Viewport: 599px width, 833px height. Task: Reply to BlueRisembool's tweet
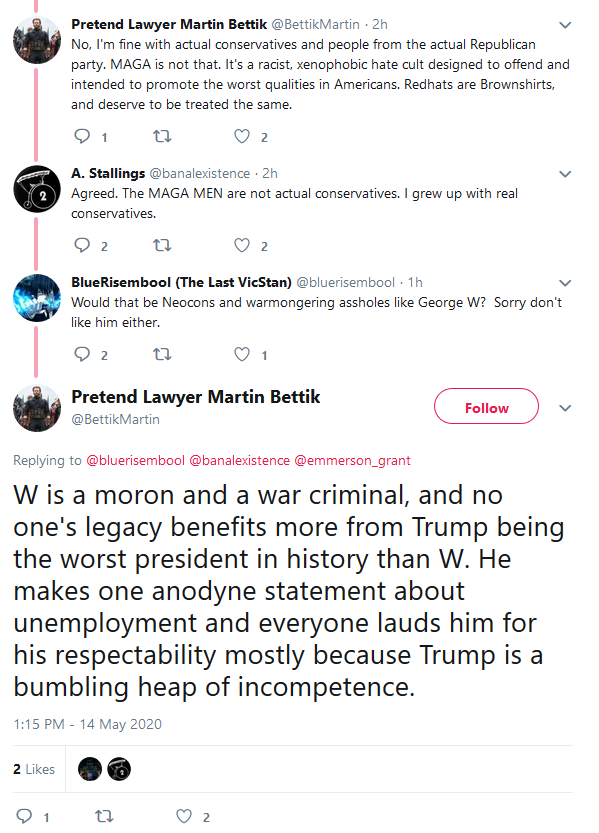point(82,354)
